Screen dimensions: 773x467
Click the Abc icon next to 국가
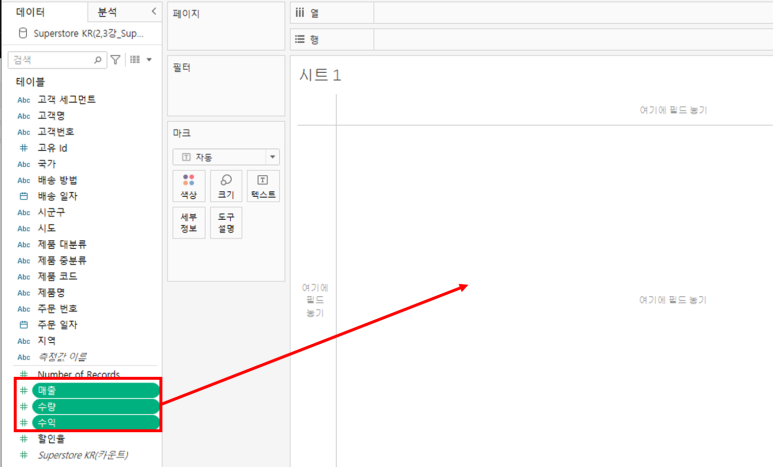[24, 164]
